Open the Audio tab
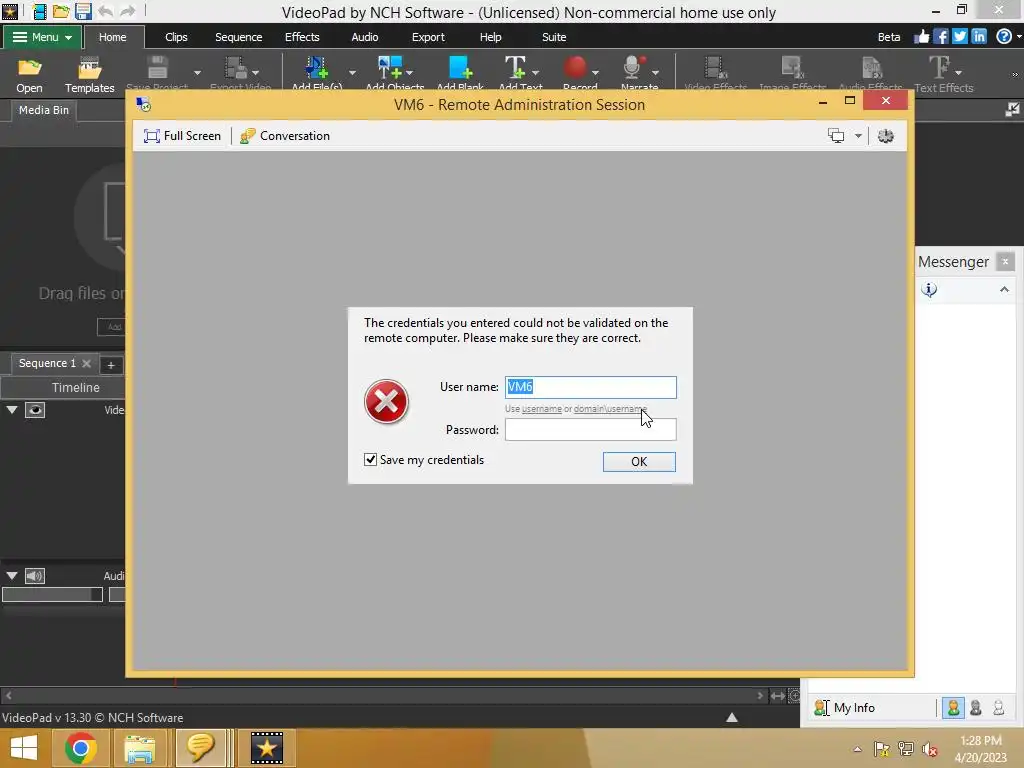 point(364,37)
